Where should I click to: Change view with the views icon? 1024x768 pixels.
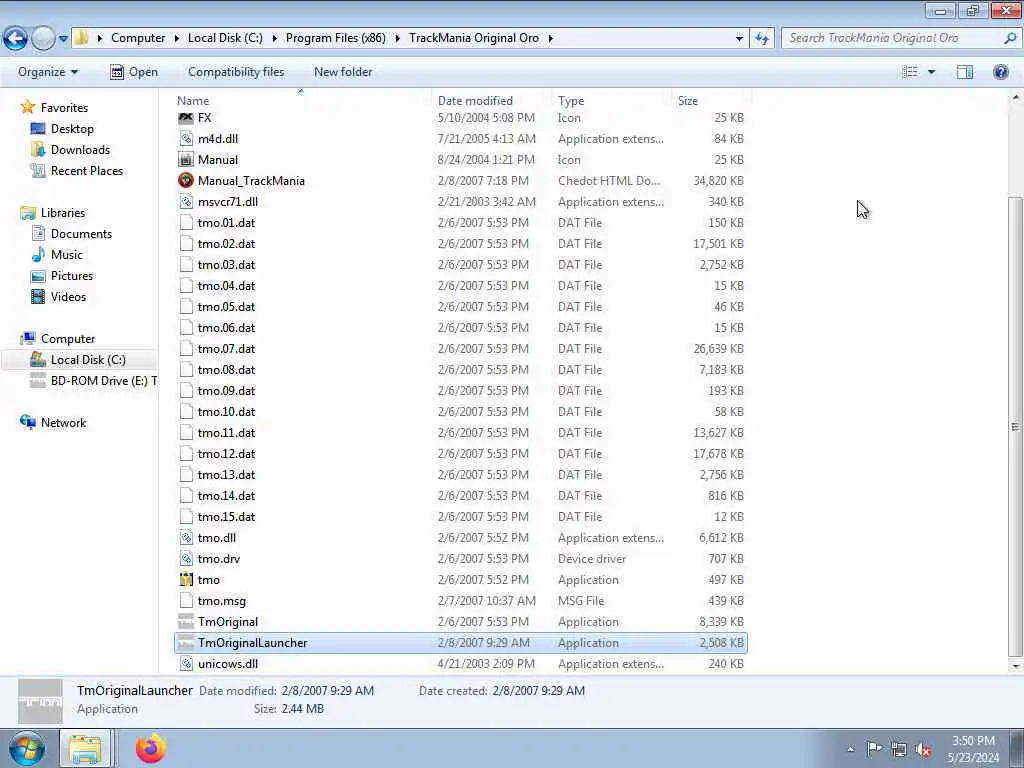(x=910, y=72)
